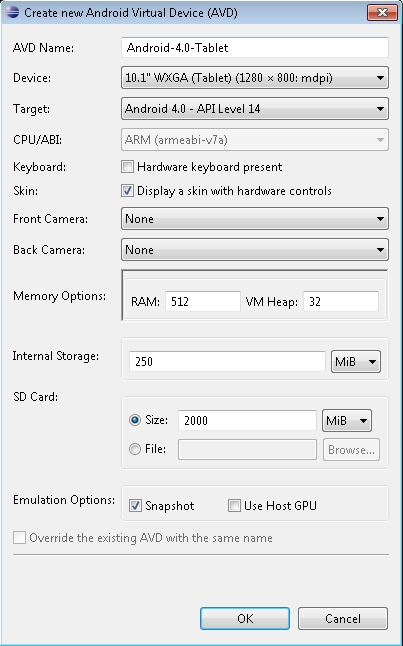Enable the Use Host GPU checkbox
The width and height of the screenshot is (403, 646).
tap(234, 506)
